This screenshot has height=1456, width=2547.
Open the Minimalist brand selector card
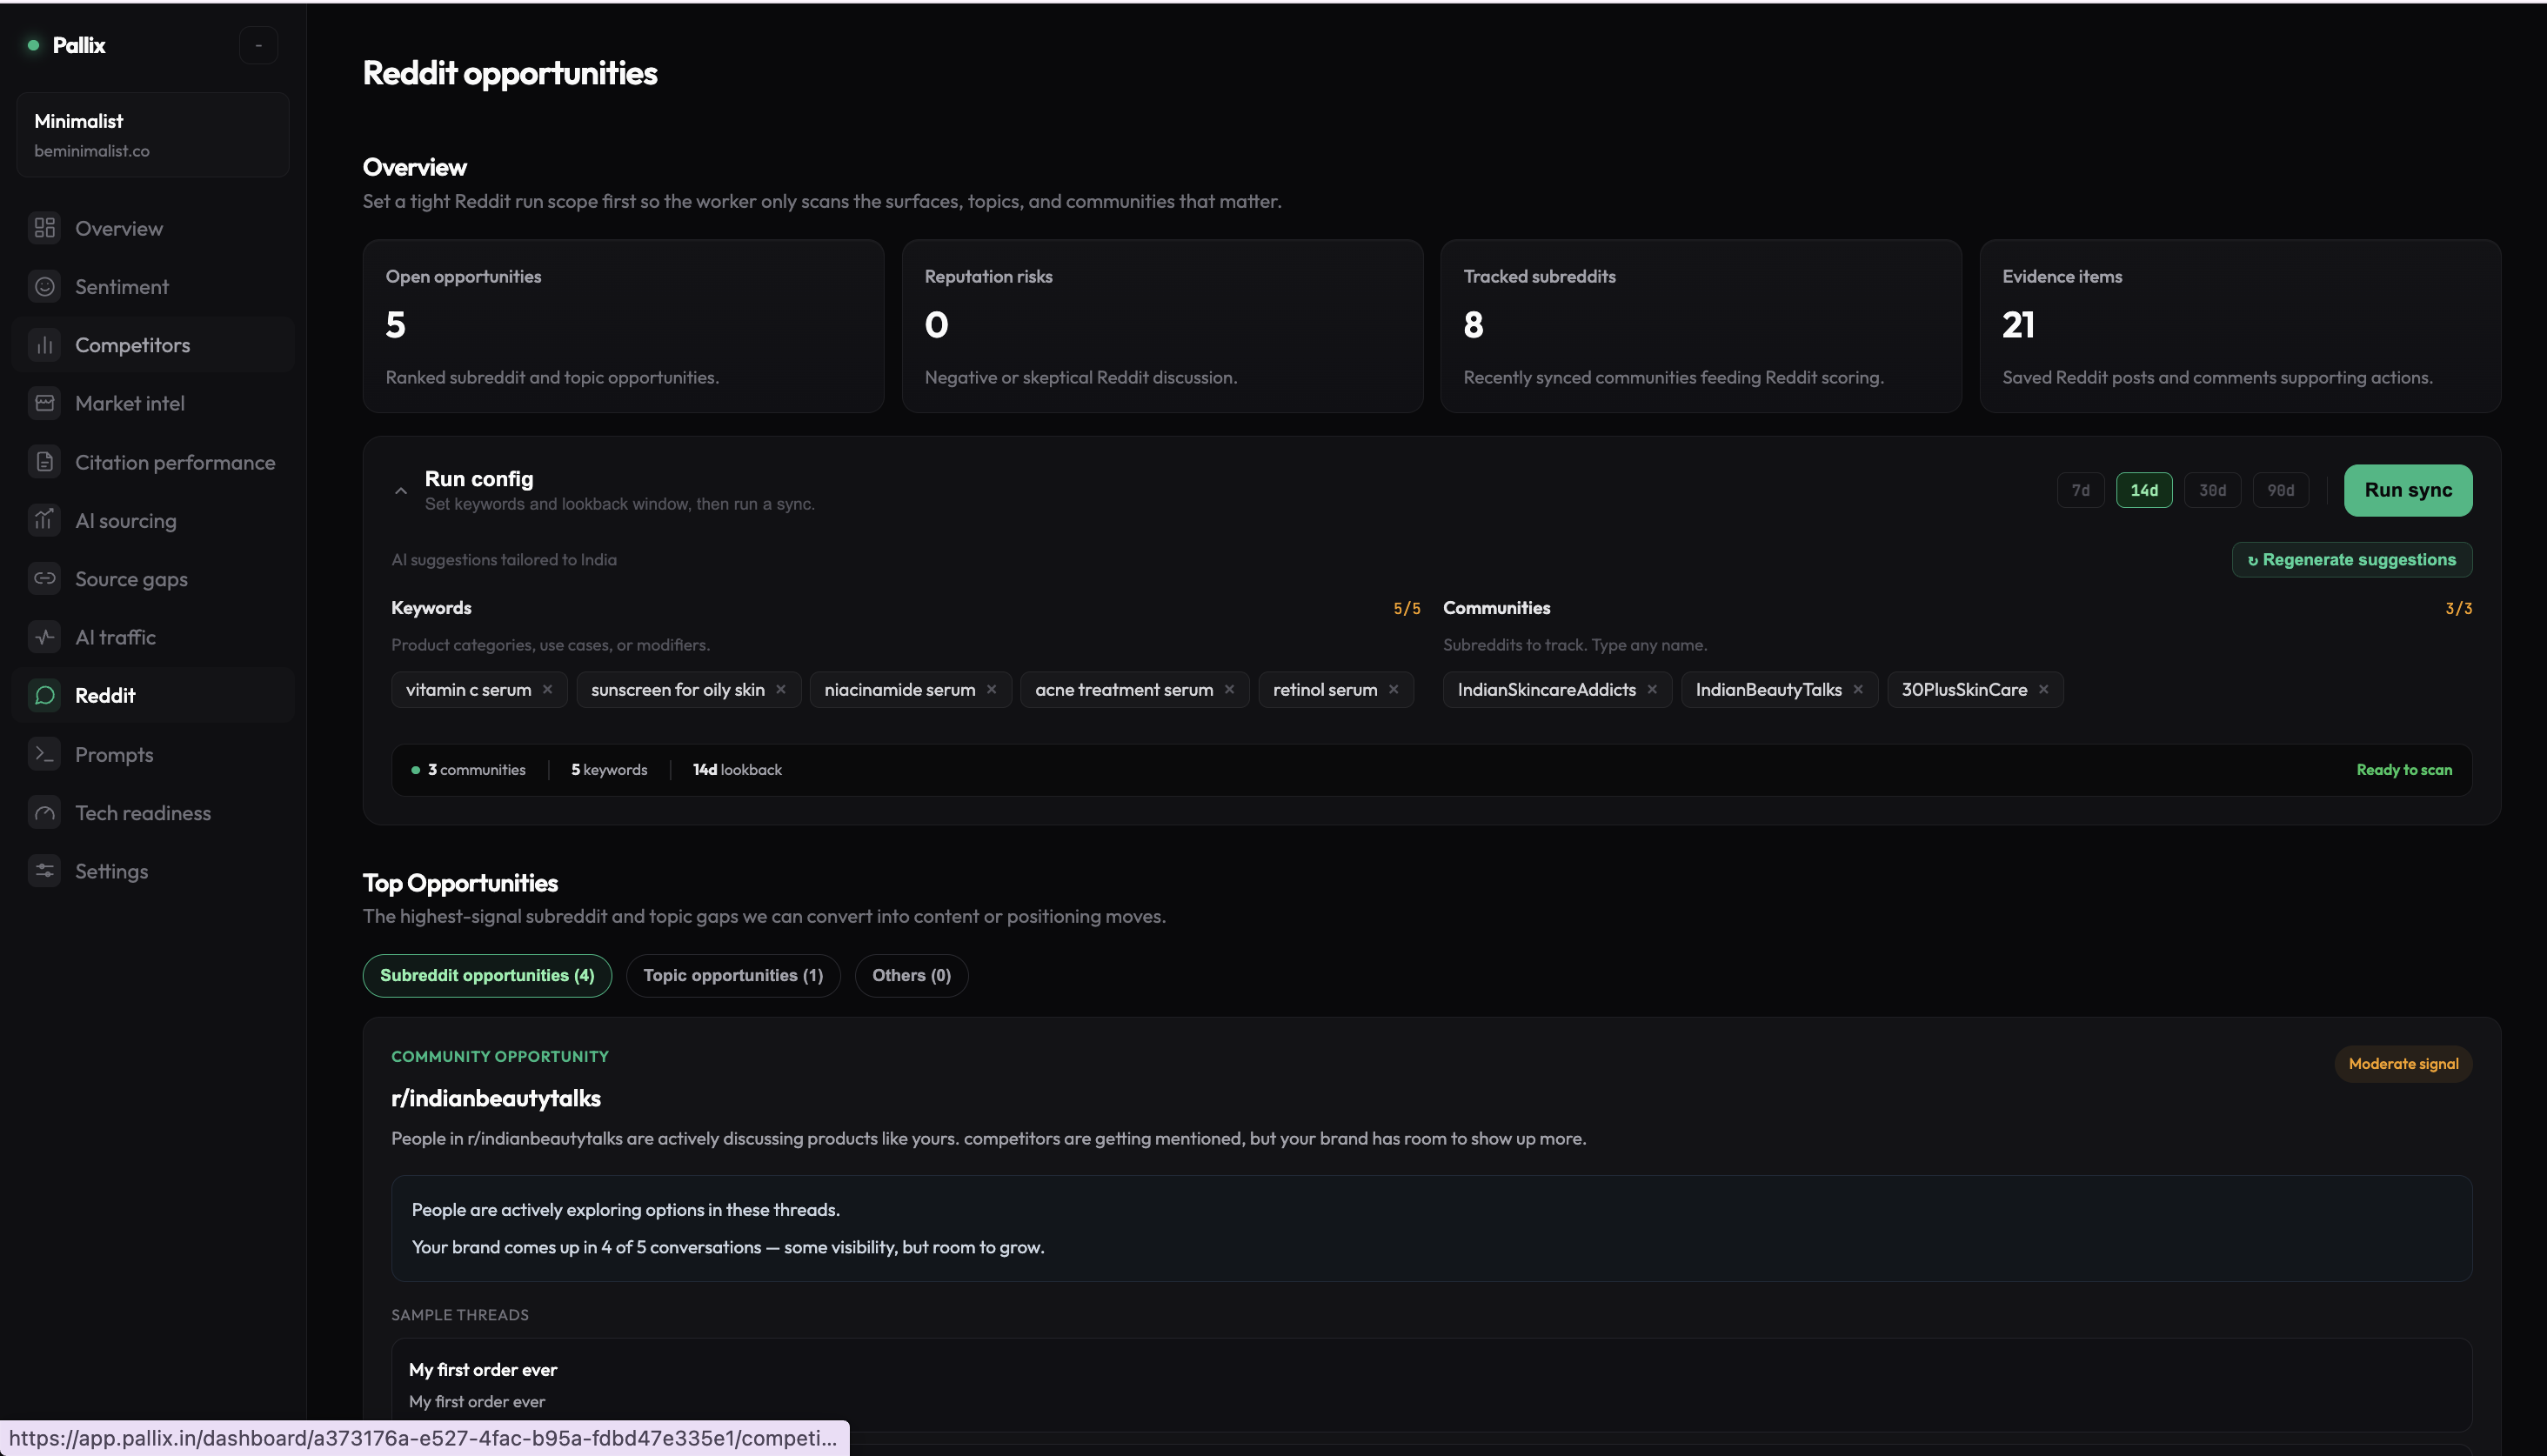tap(152, 135)
